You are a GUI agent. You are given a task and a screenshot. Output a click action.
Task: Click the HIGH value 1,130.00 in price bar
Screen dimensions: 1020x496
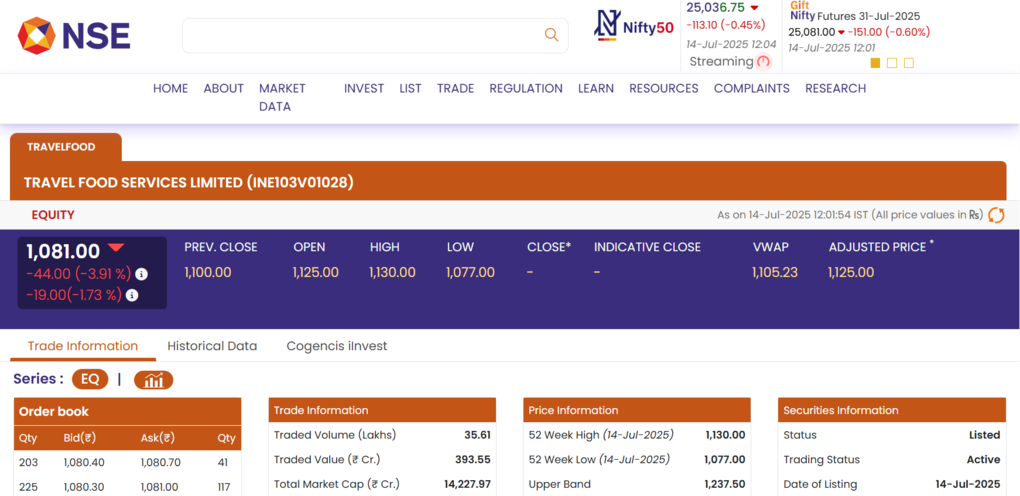click(x=392, y=272)
